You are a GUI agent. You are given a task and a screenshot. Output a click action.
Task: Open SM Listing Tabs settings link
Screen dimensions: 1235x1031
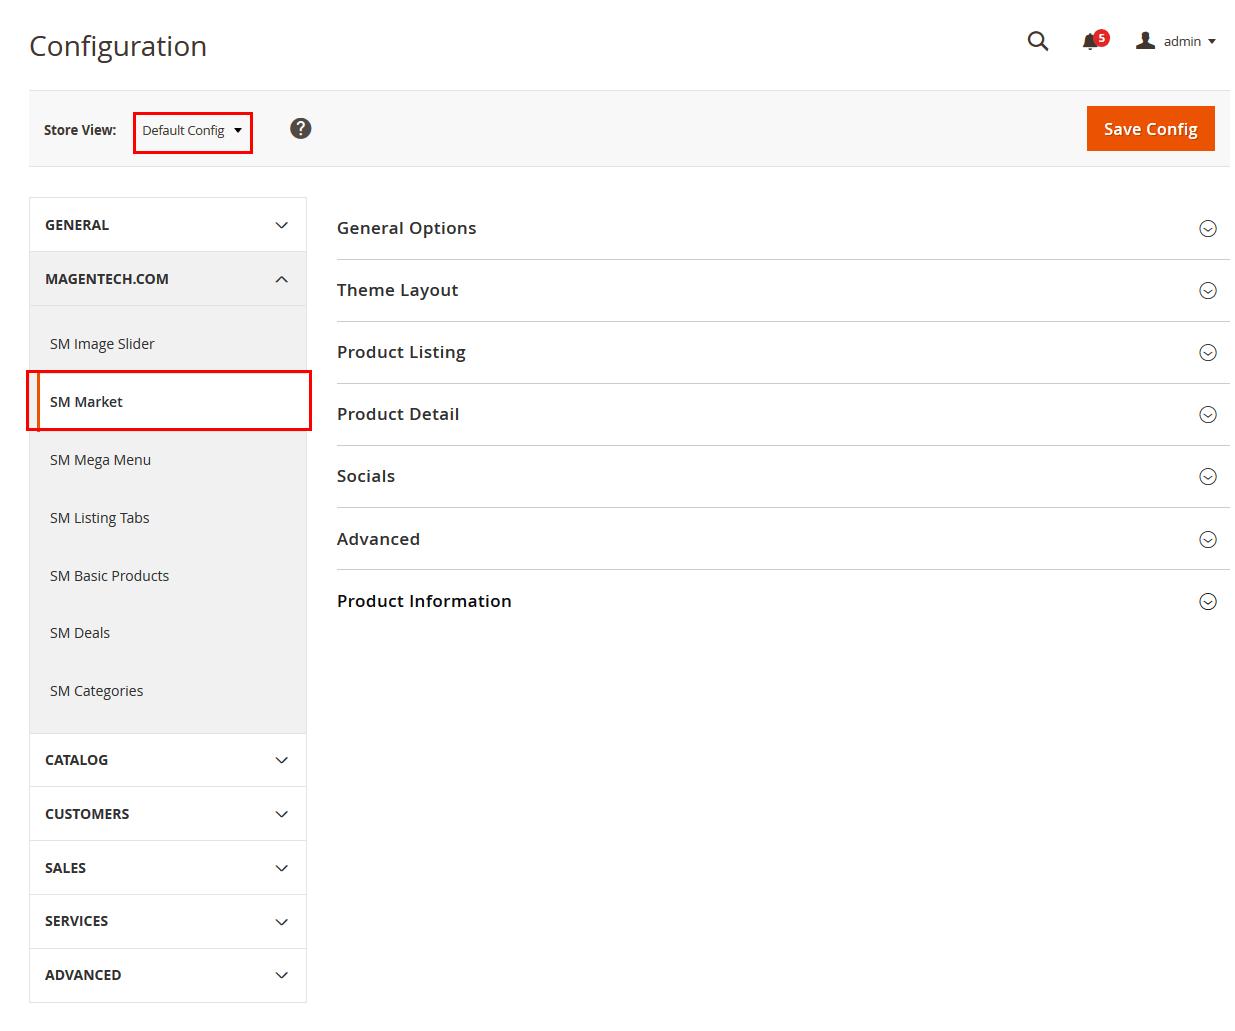click(99, 518)
